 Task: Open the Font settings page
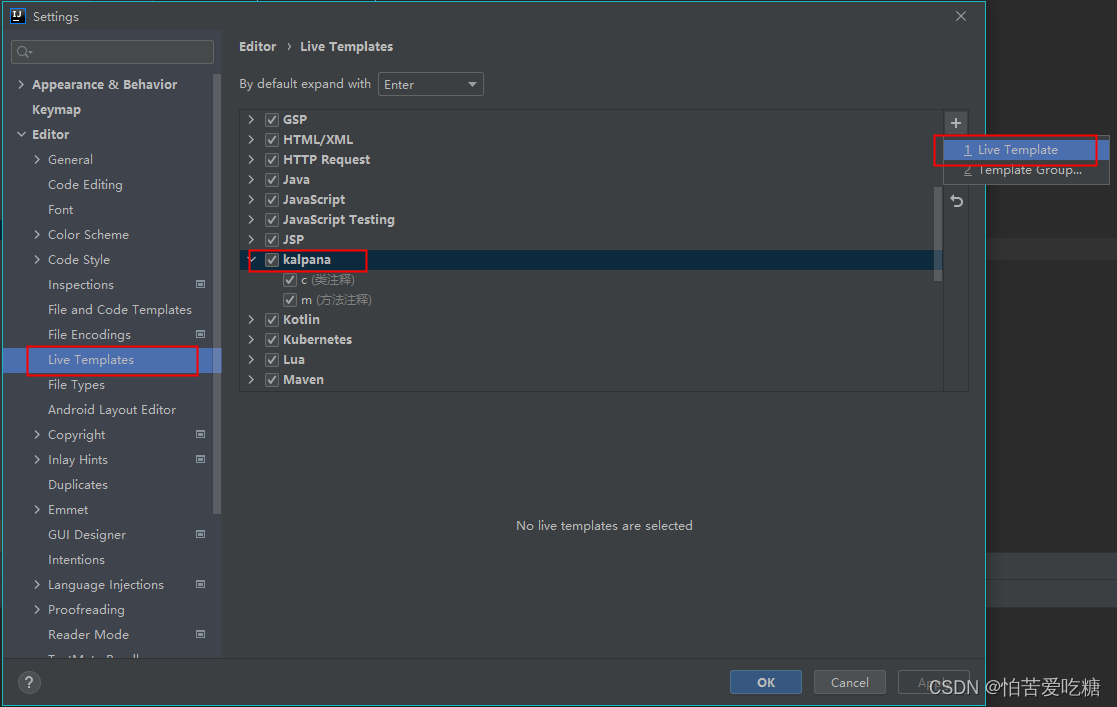click(61, 210)
